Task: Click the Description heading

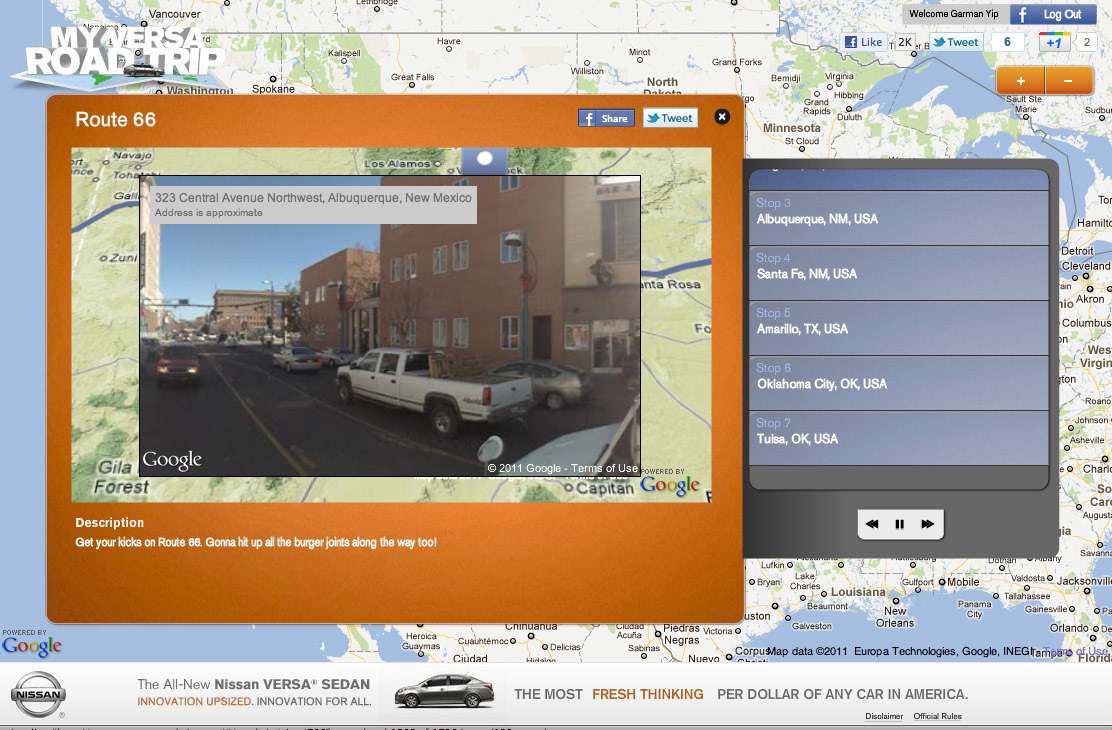Action: 110,523
